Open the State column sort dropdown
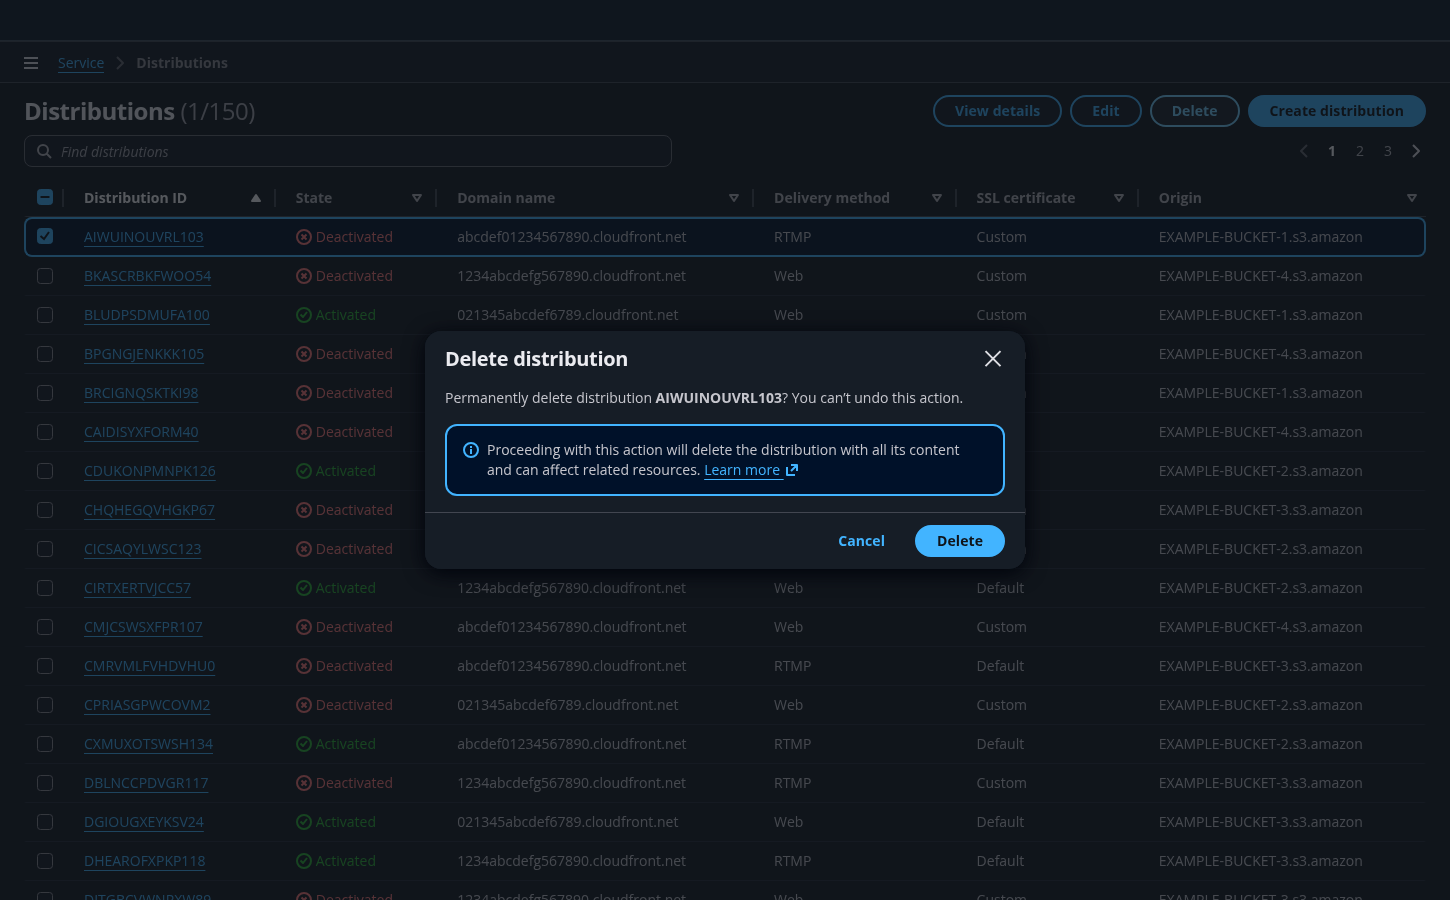Screen dimensions: 1450x900 (x=417, y=198)
